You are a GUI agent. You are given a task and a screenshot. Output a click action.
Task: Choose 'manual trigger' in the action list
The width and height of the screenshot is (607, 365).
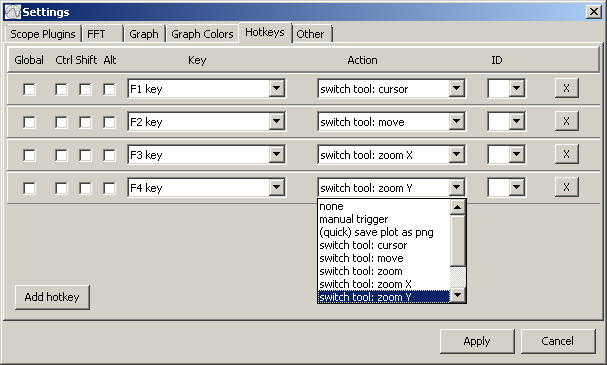click(x=384, y=219)
